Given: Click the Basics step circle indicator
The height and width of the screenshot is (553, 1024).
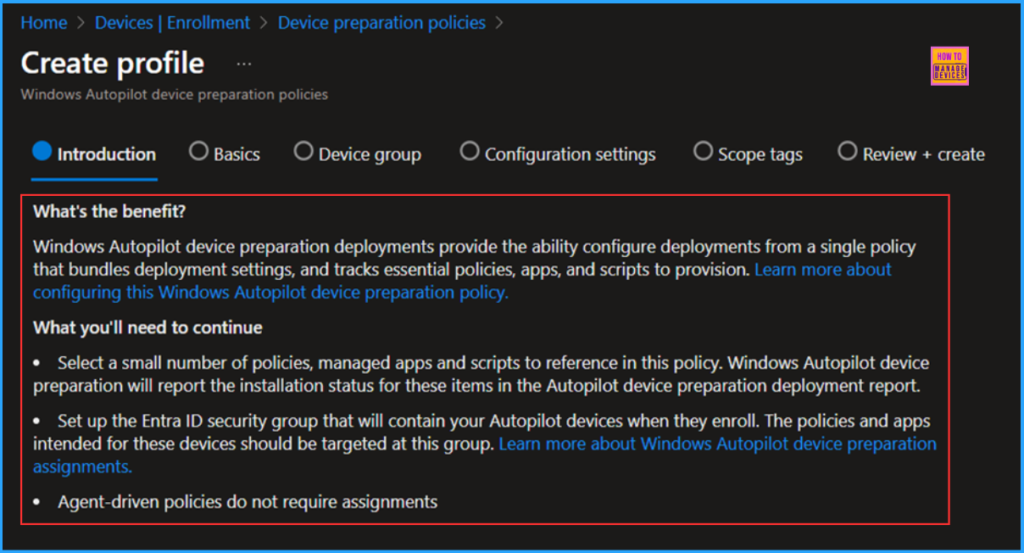Looking at the screenshot, I should point(199,151).
